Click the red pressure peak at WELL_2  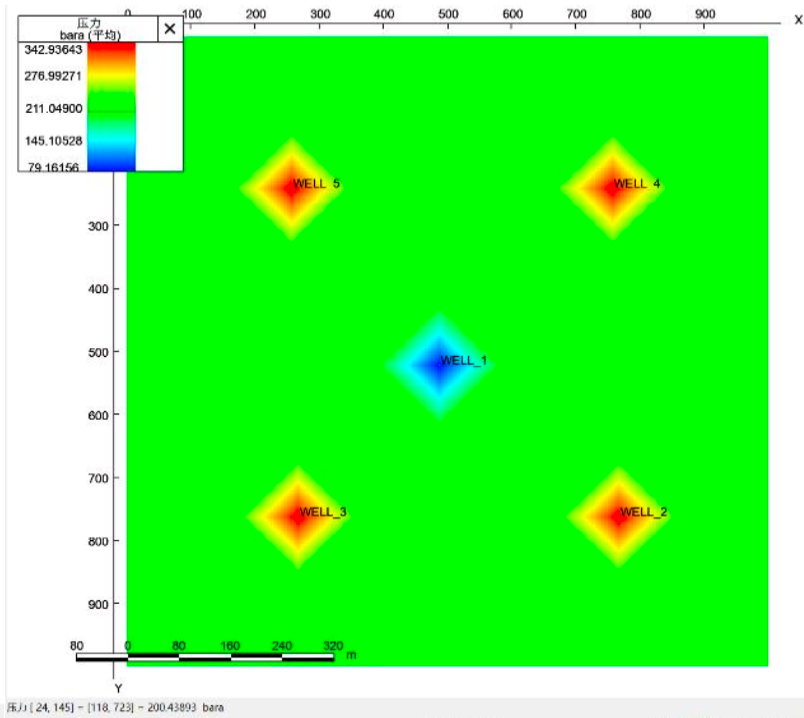pos(618,516)
